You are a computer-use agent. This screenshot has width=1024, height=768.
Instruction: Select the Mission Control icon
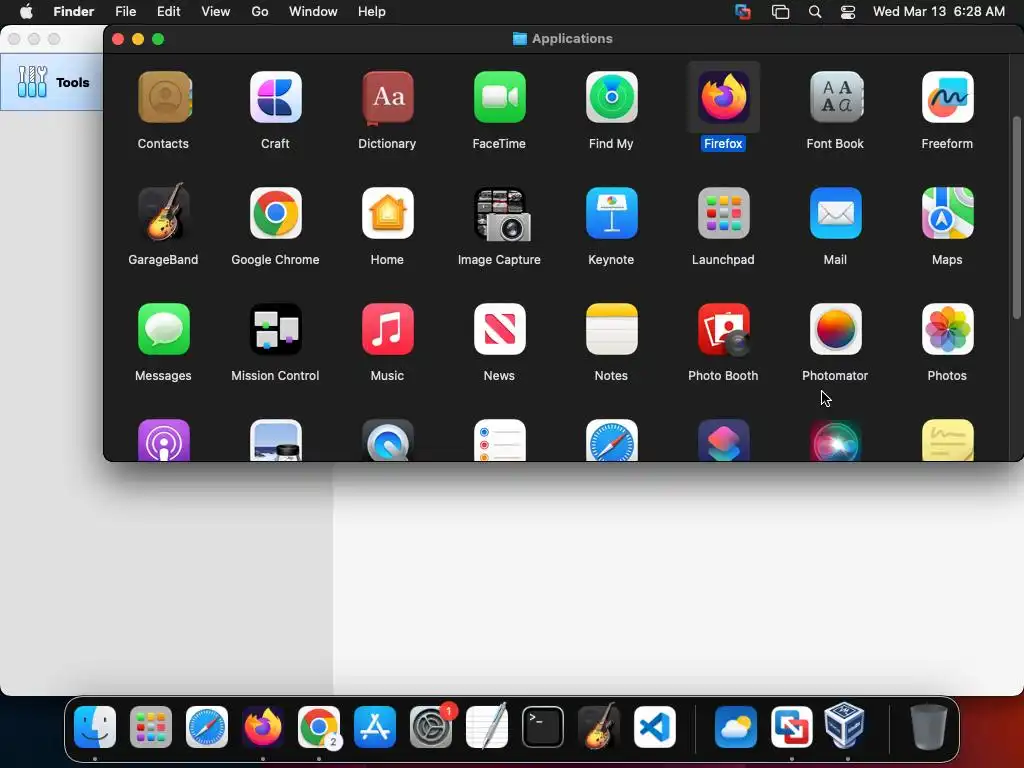pyautogui.click(x=276, y=329)
